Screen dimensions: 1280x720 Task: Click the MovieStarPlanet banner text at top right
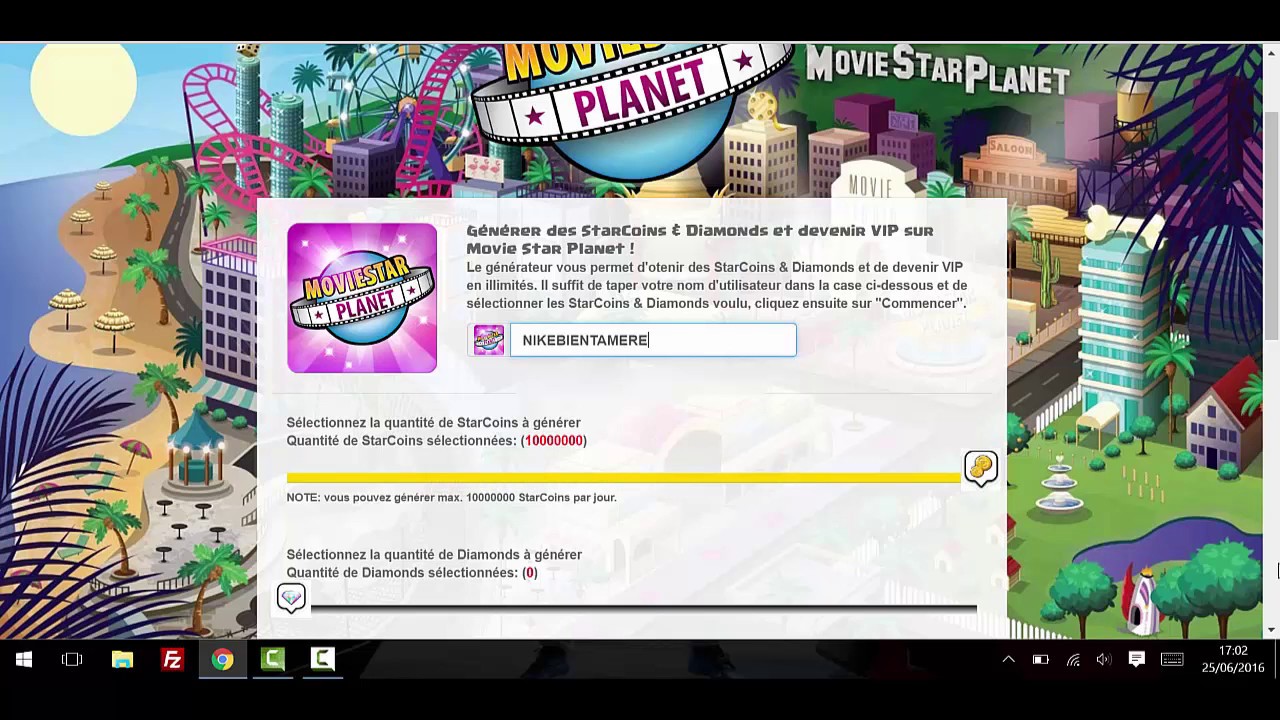pos(938,69)
